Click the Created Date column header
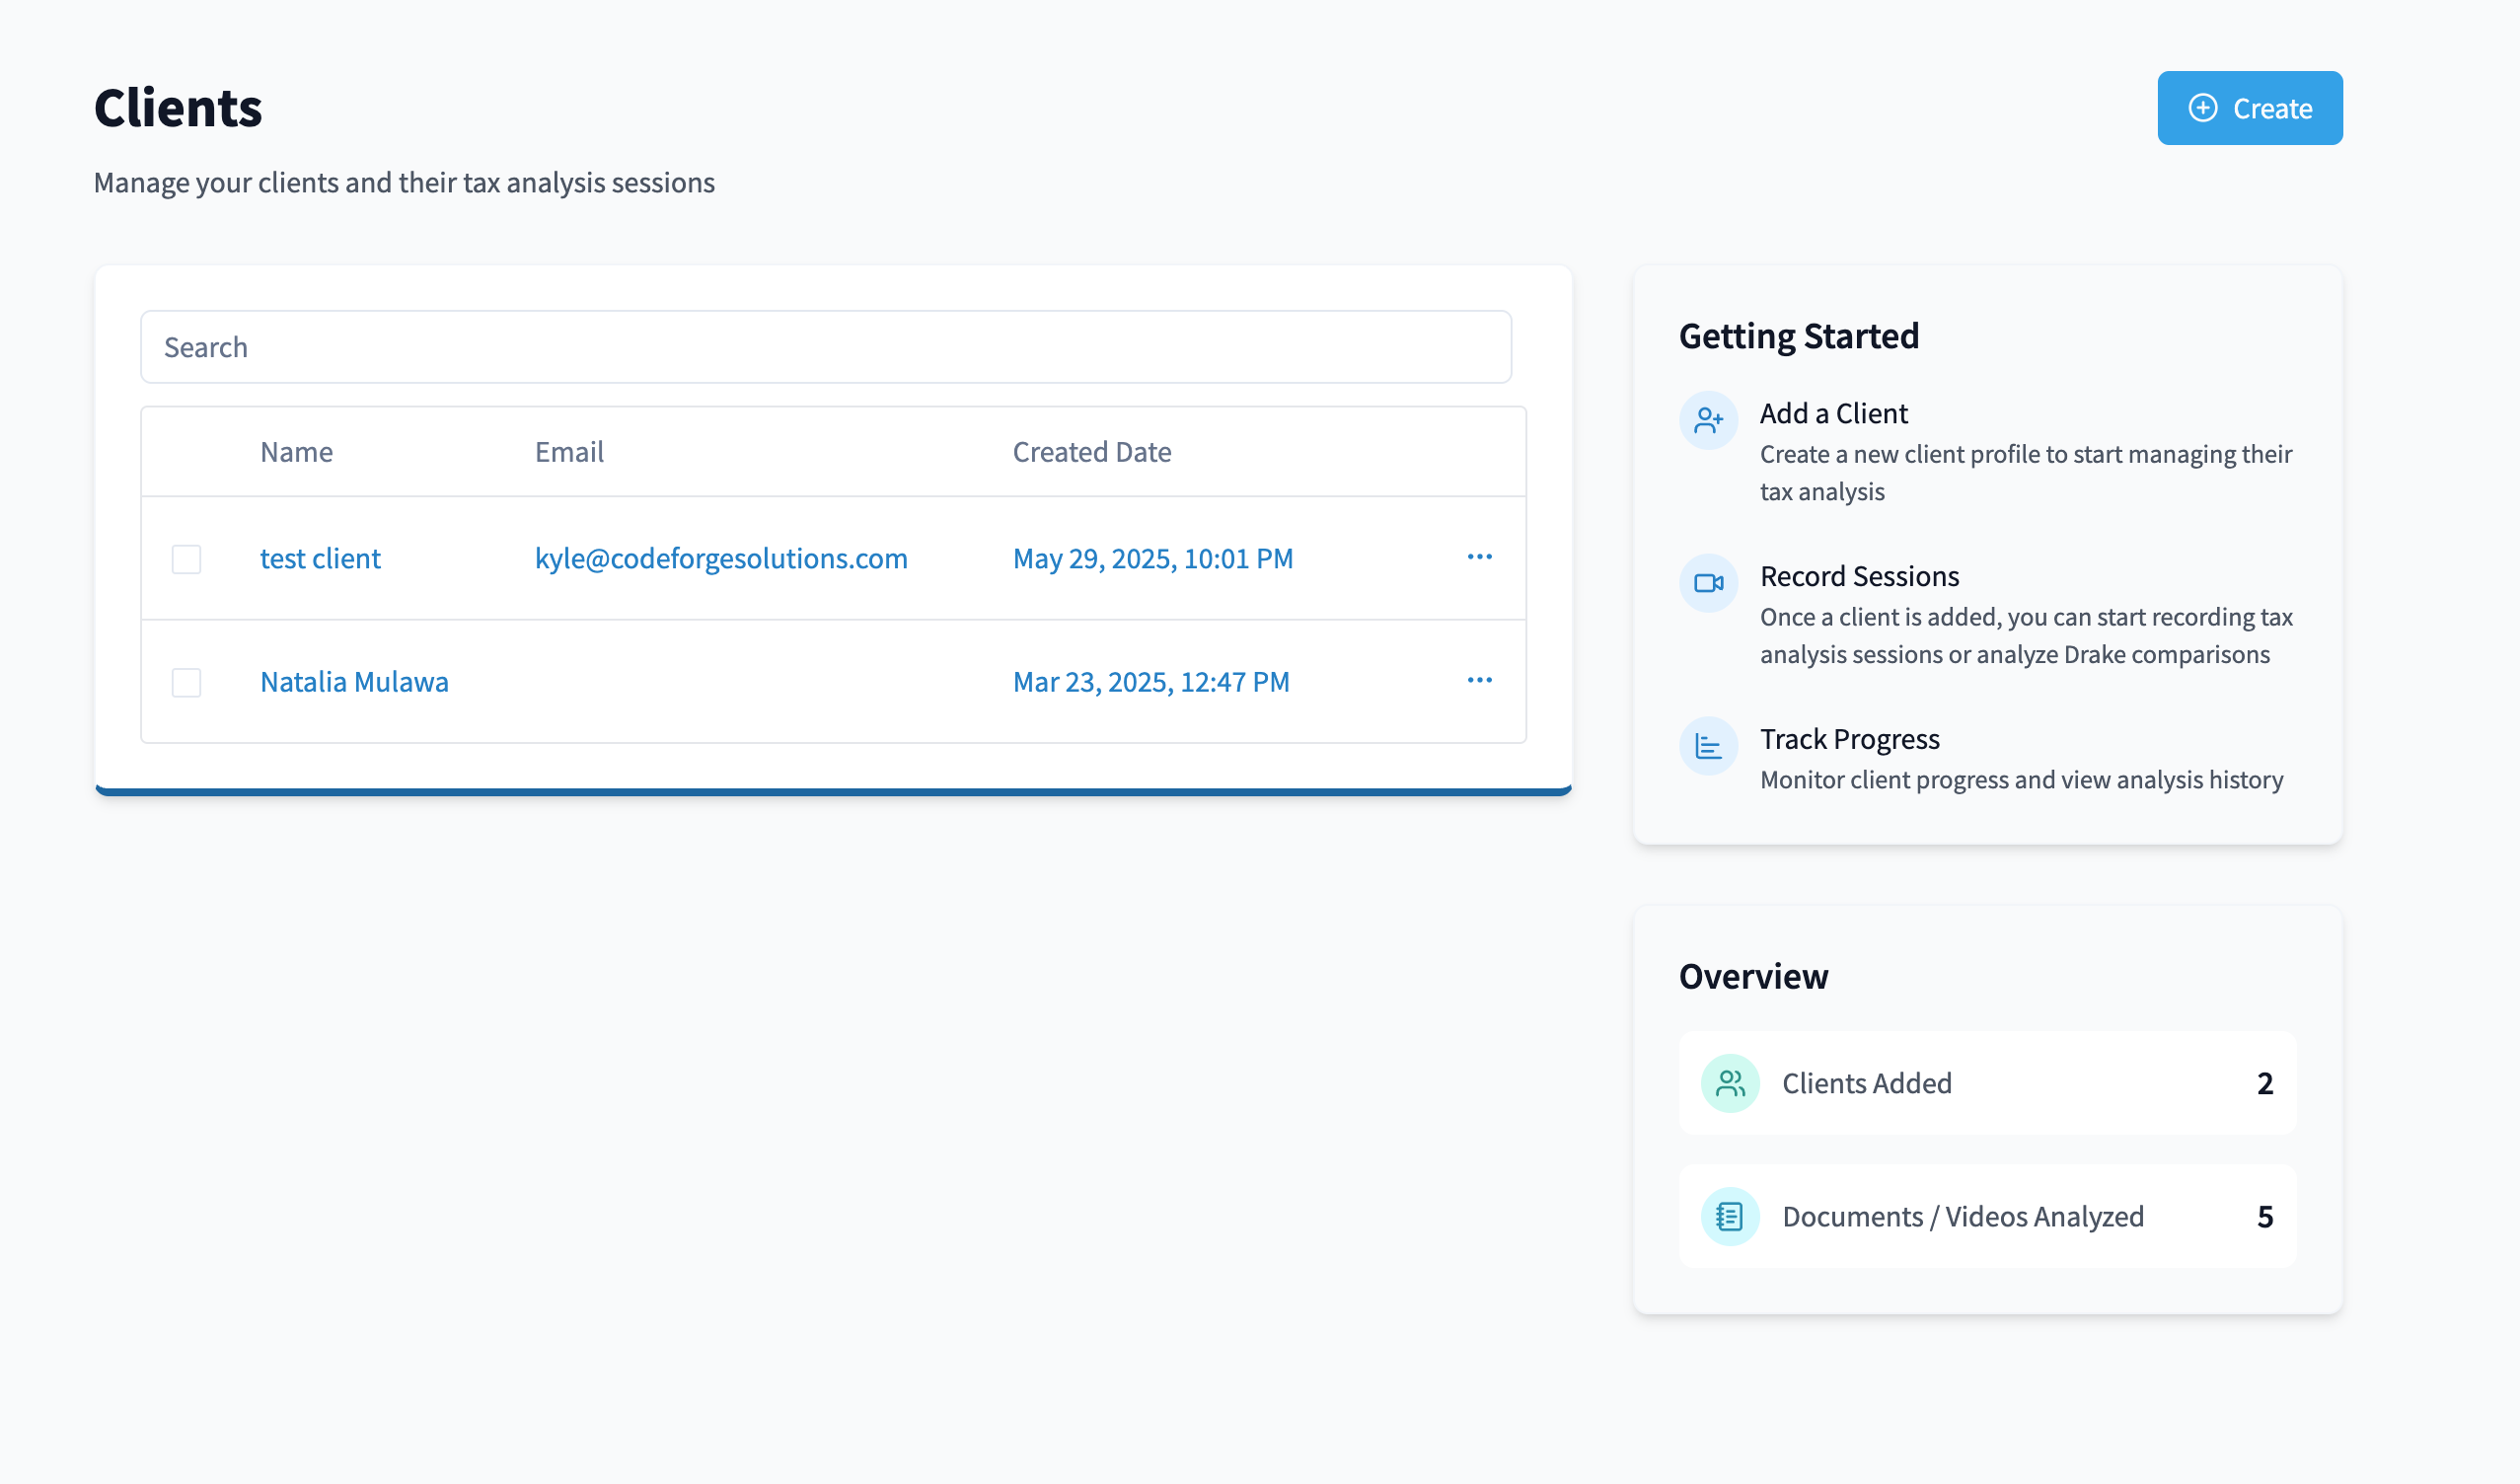 1091,452
